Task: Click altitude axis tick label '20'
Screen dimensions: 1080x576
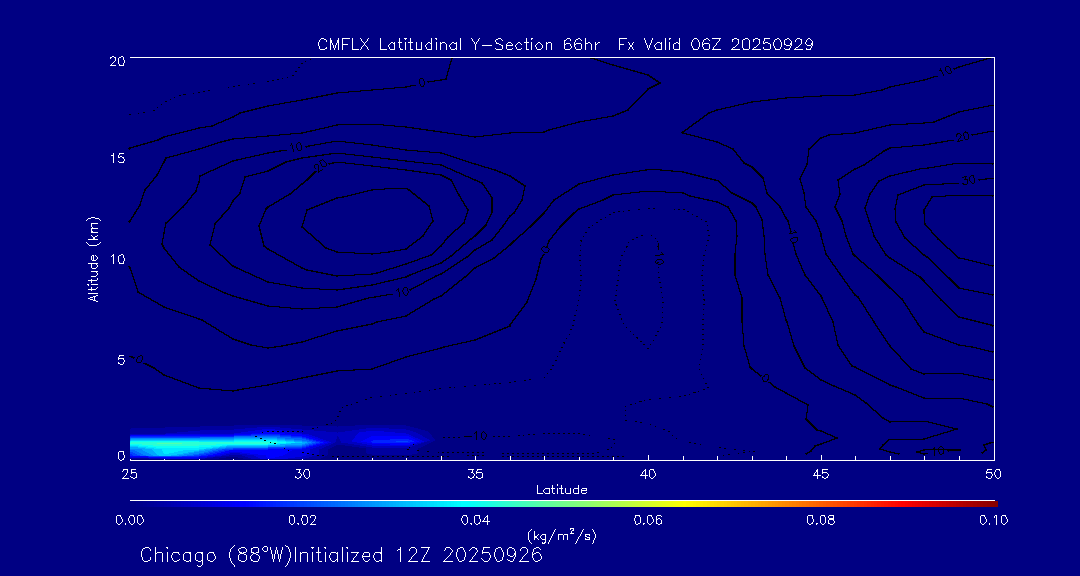Action: click(116, 60)
